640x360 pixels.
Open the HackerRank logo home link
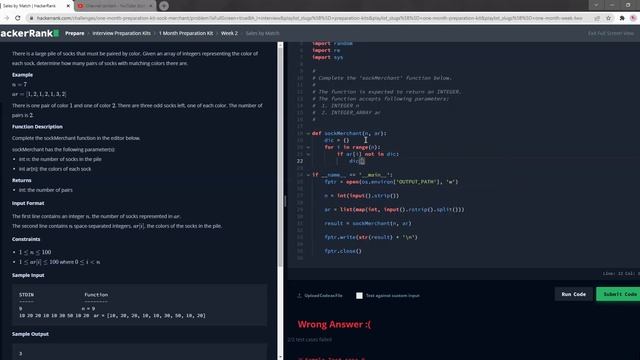(29, 33)
